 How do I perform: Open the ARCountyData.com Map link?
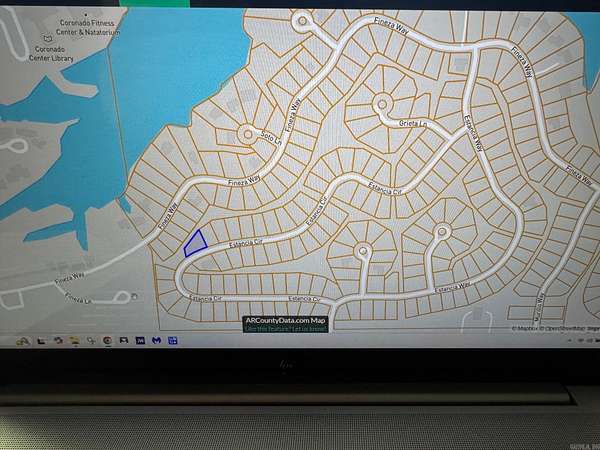[x=285, y=320]
